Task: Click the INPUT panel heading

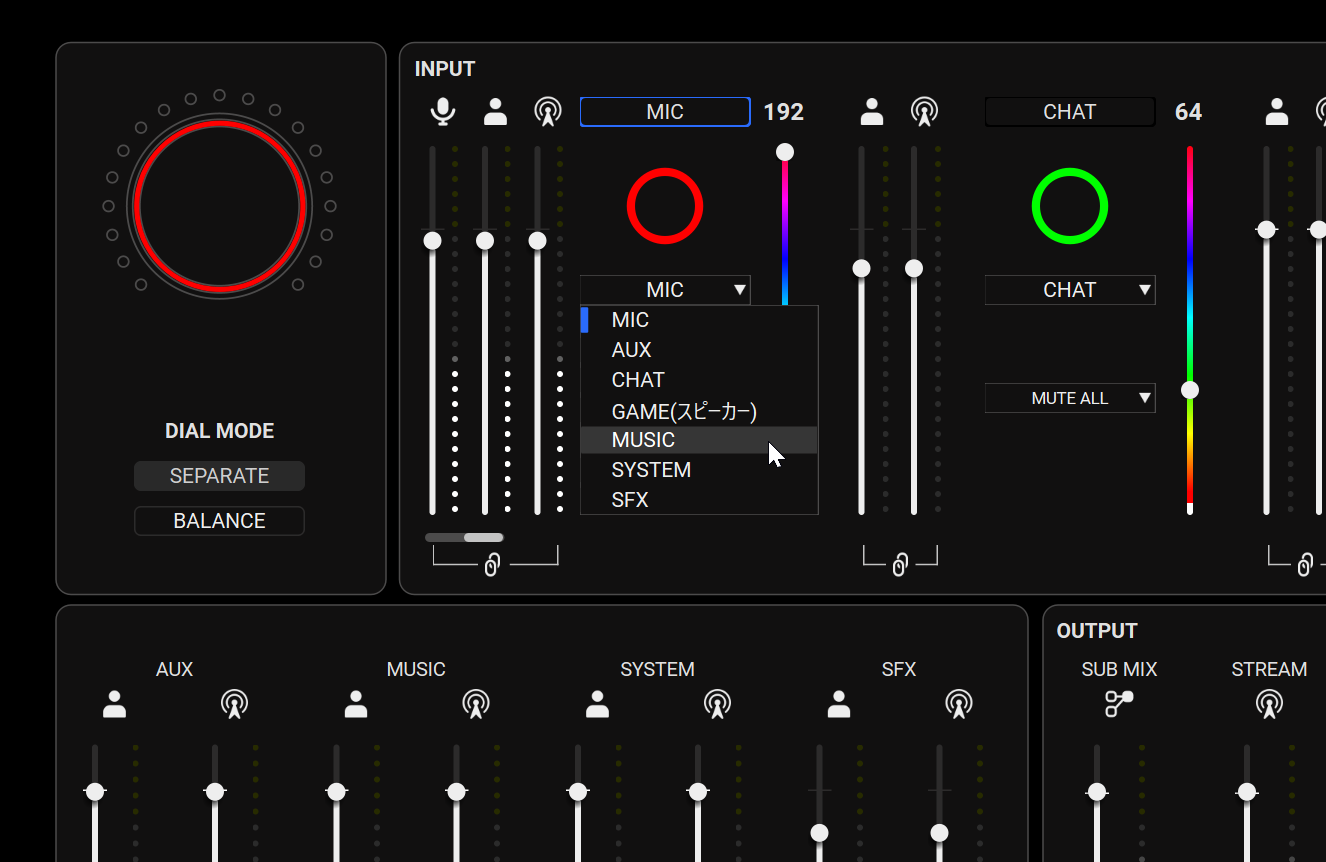Action: click(x=445, y=69)
